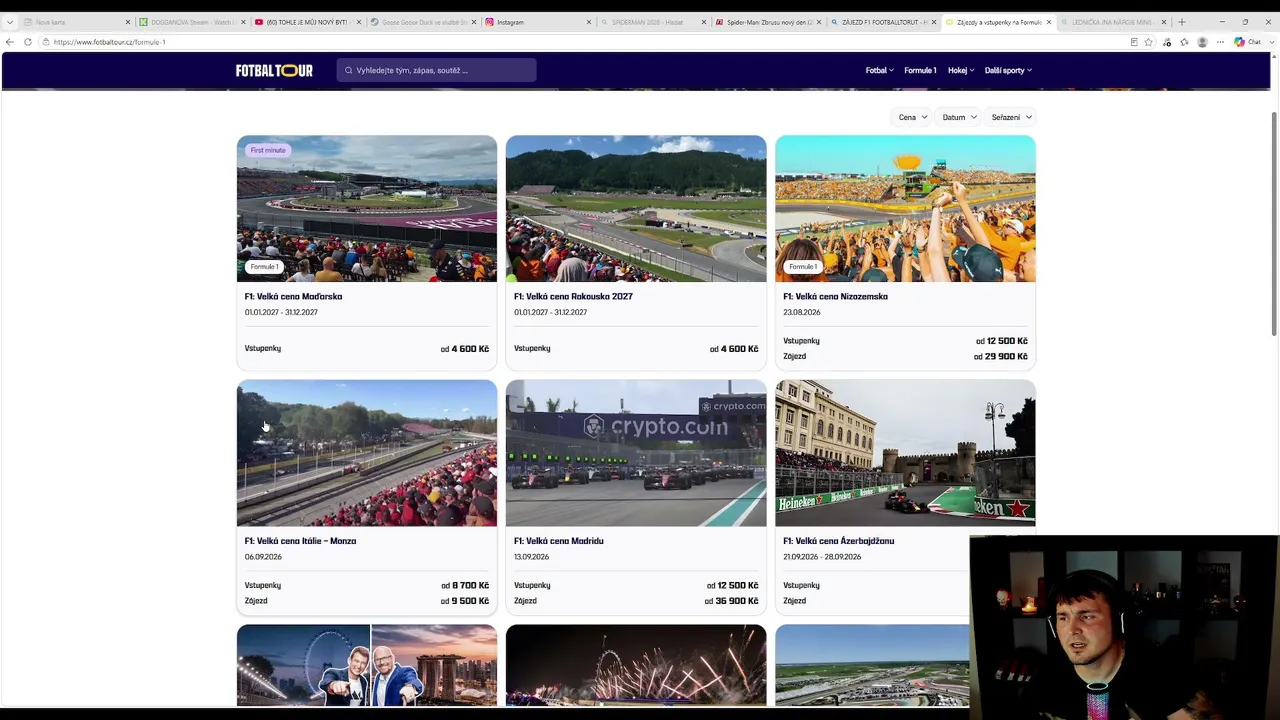The image size is (1280, 720).
Task: Click the Nizozemska Zájezd price od 29 900 Kč
Action: click(x=1000, y=356)
